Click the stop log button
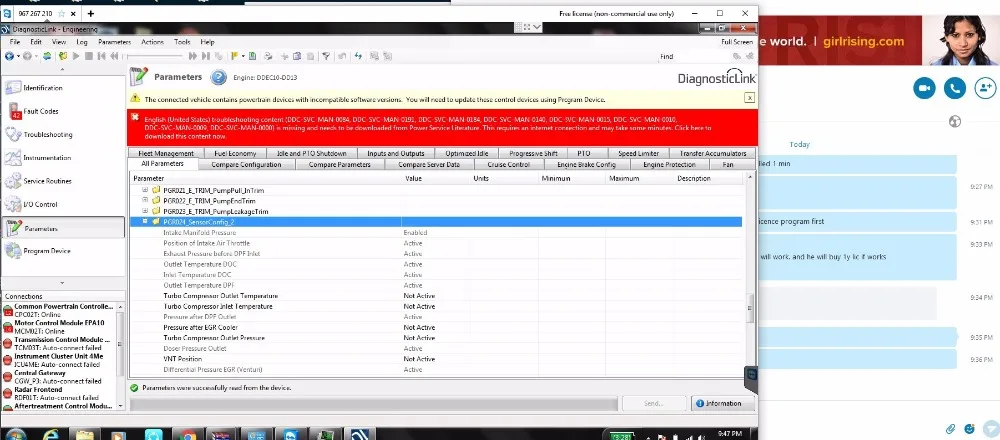Image resolution: width=1000 pixels, height=440 pixels. click(x=89, y=56)
